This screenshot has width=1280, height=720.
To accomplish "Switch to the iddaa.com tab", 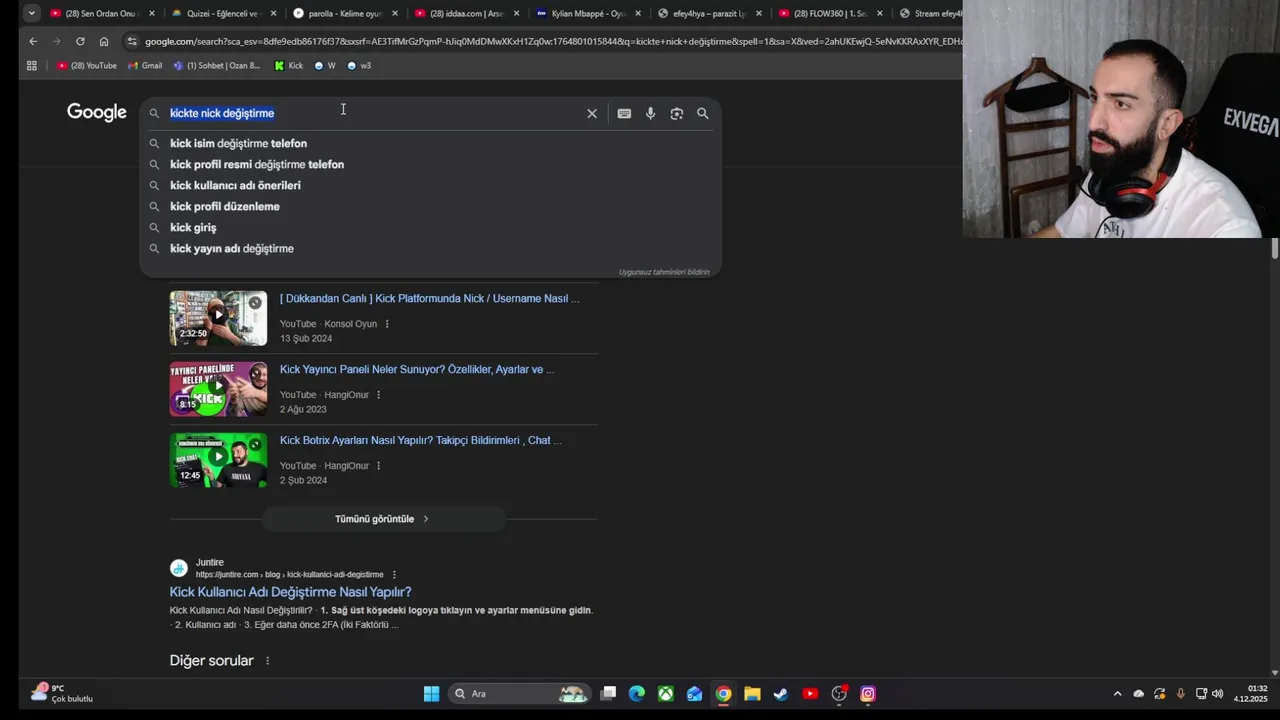I will pyautogui.click(x=465, y=13).
